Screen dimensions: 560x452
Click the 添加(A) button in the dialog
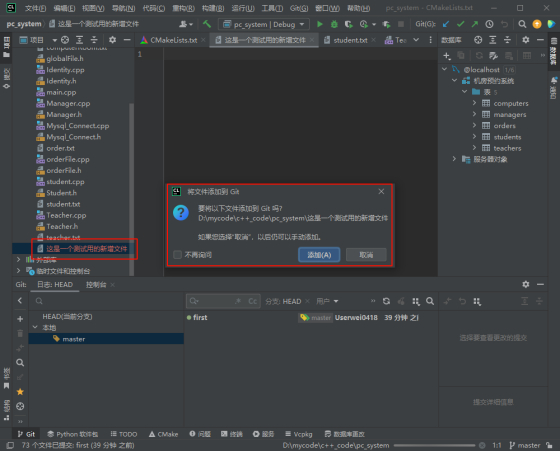coord(319,255)
